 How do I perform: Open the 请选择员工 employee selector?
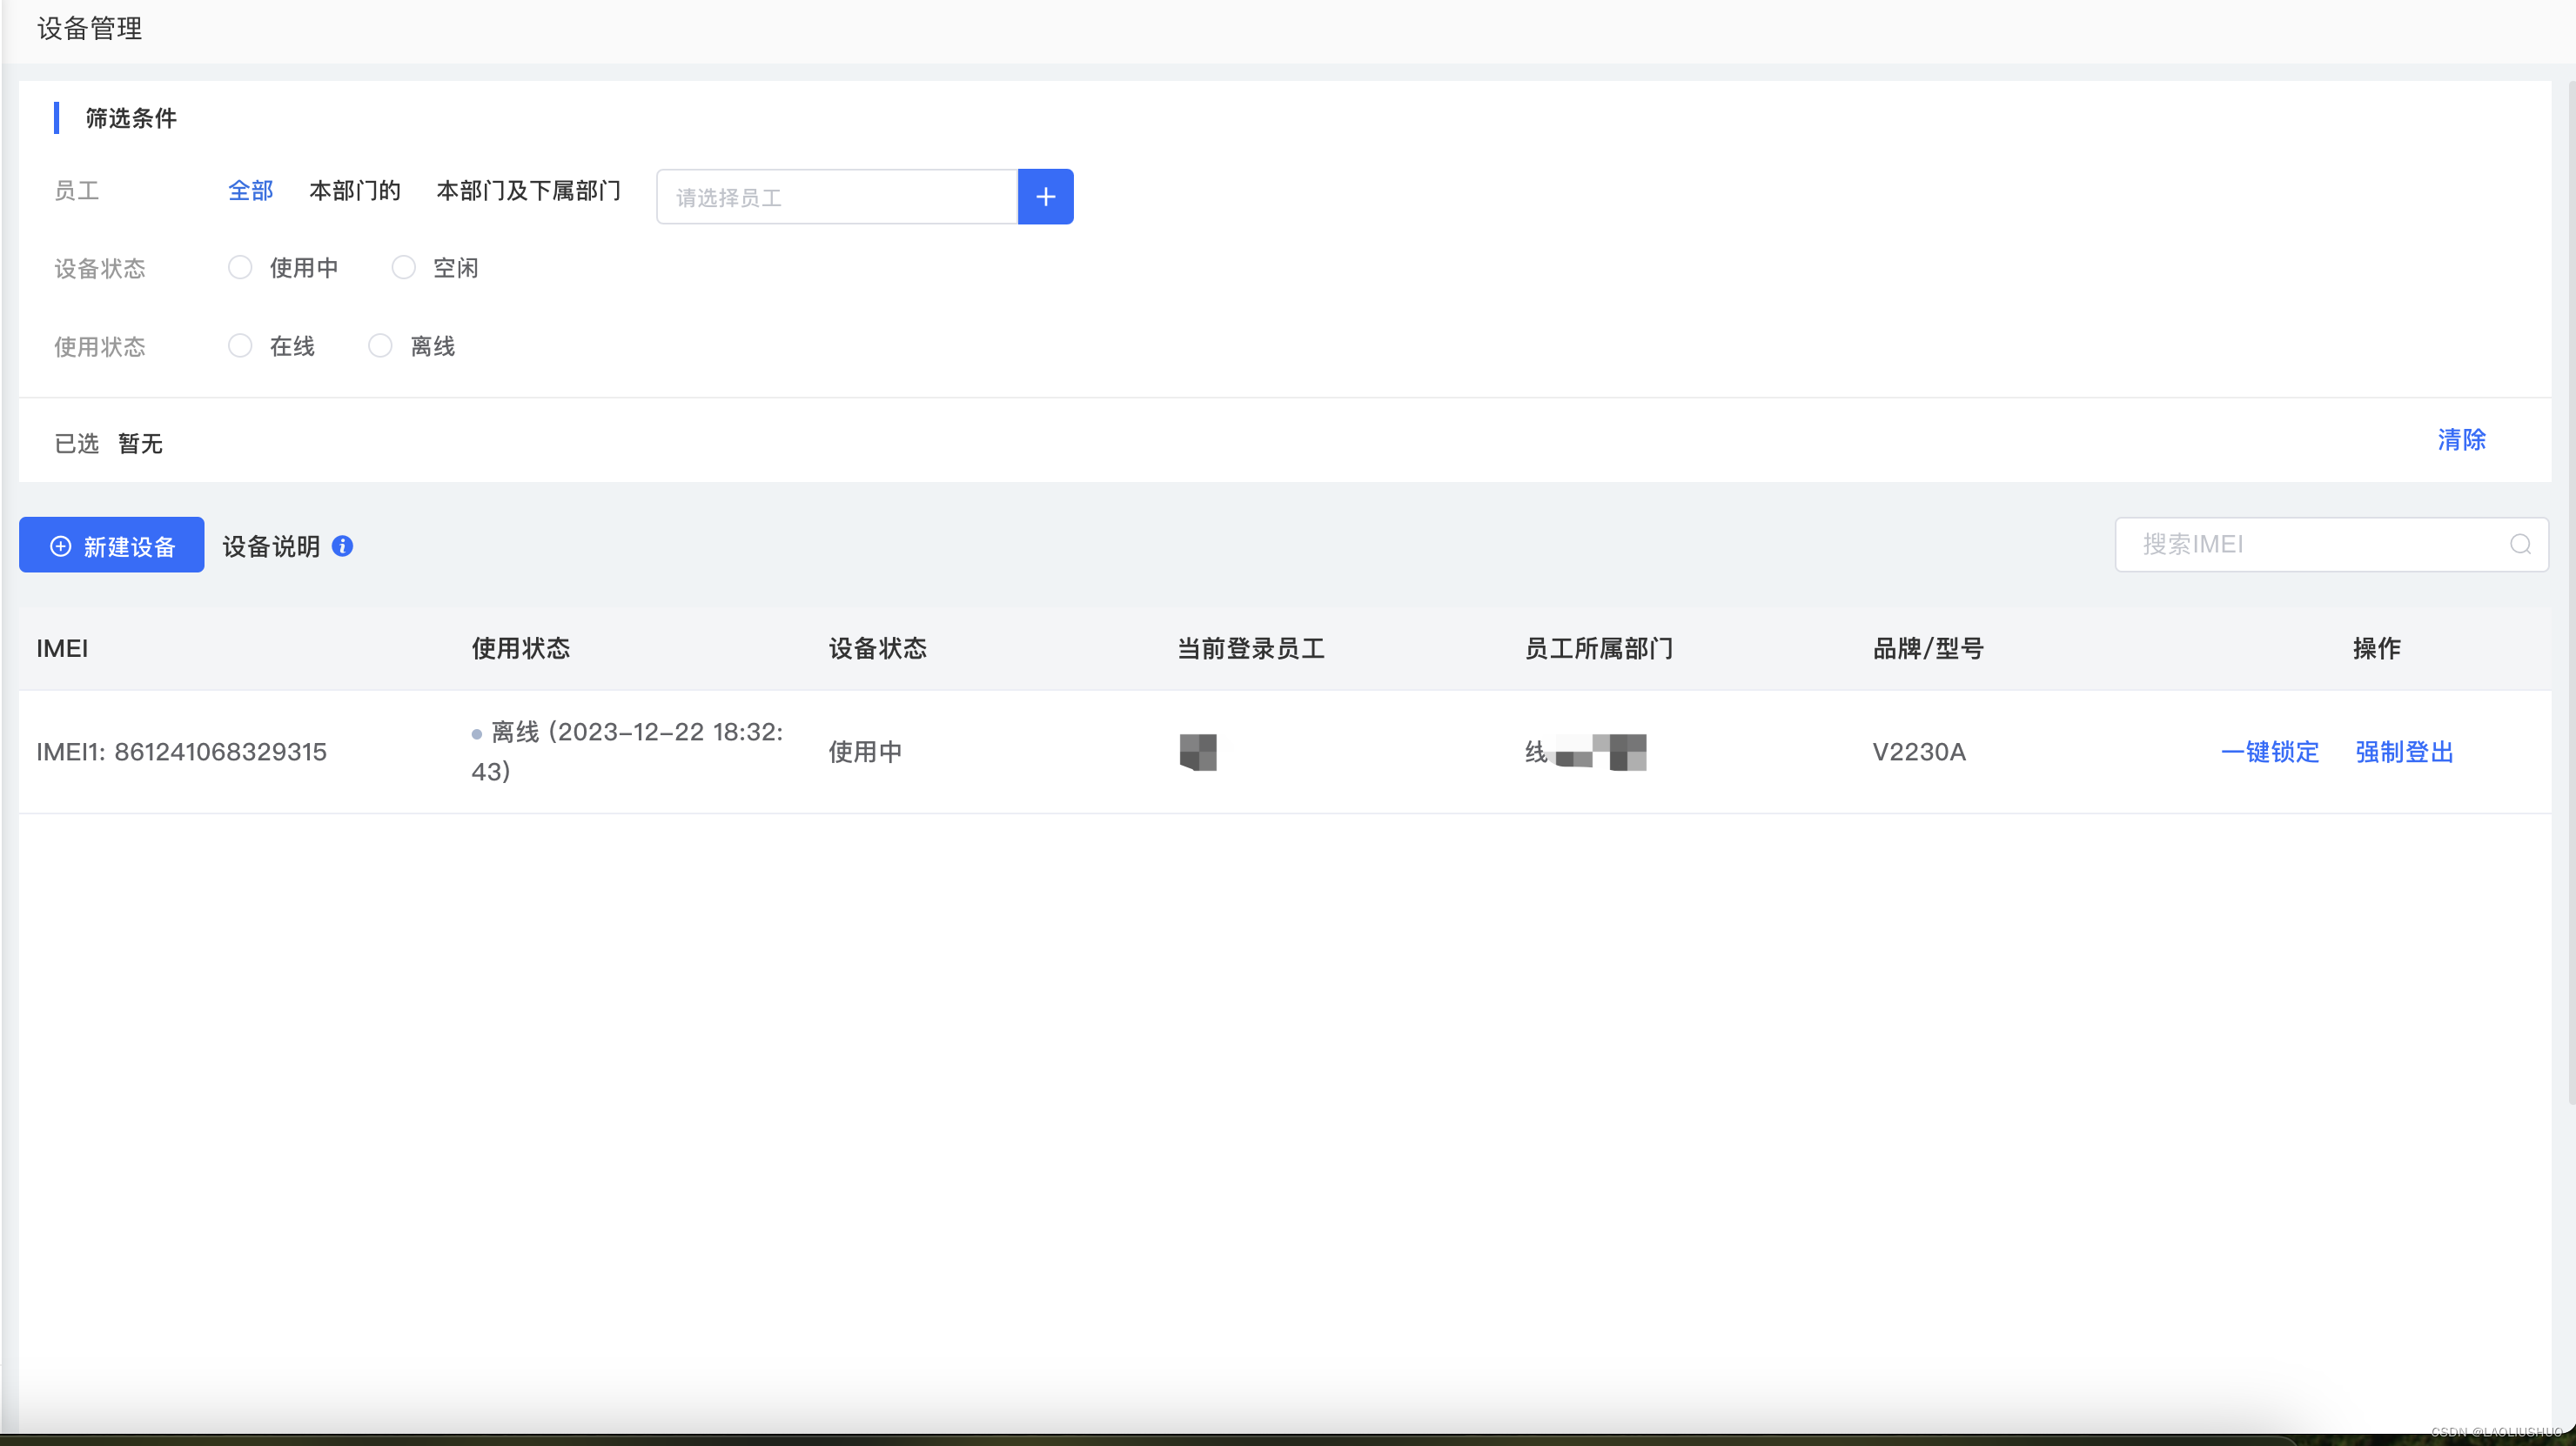(x=836, y=197)
